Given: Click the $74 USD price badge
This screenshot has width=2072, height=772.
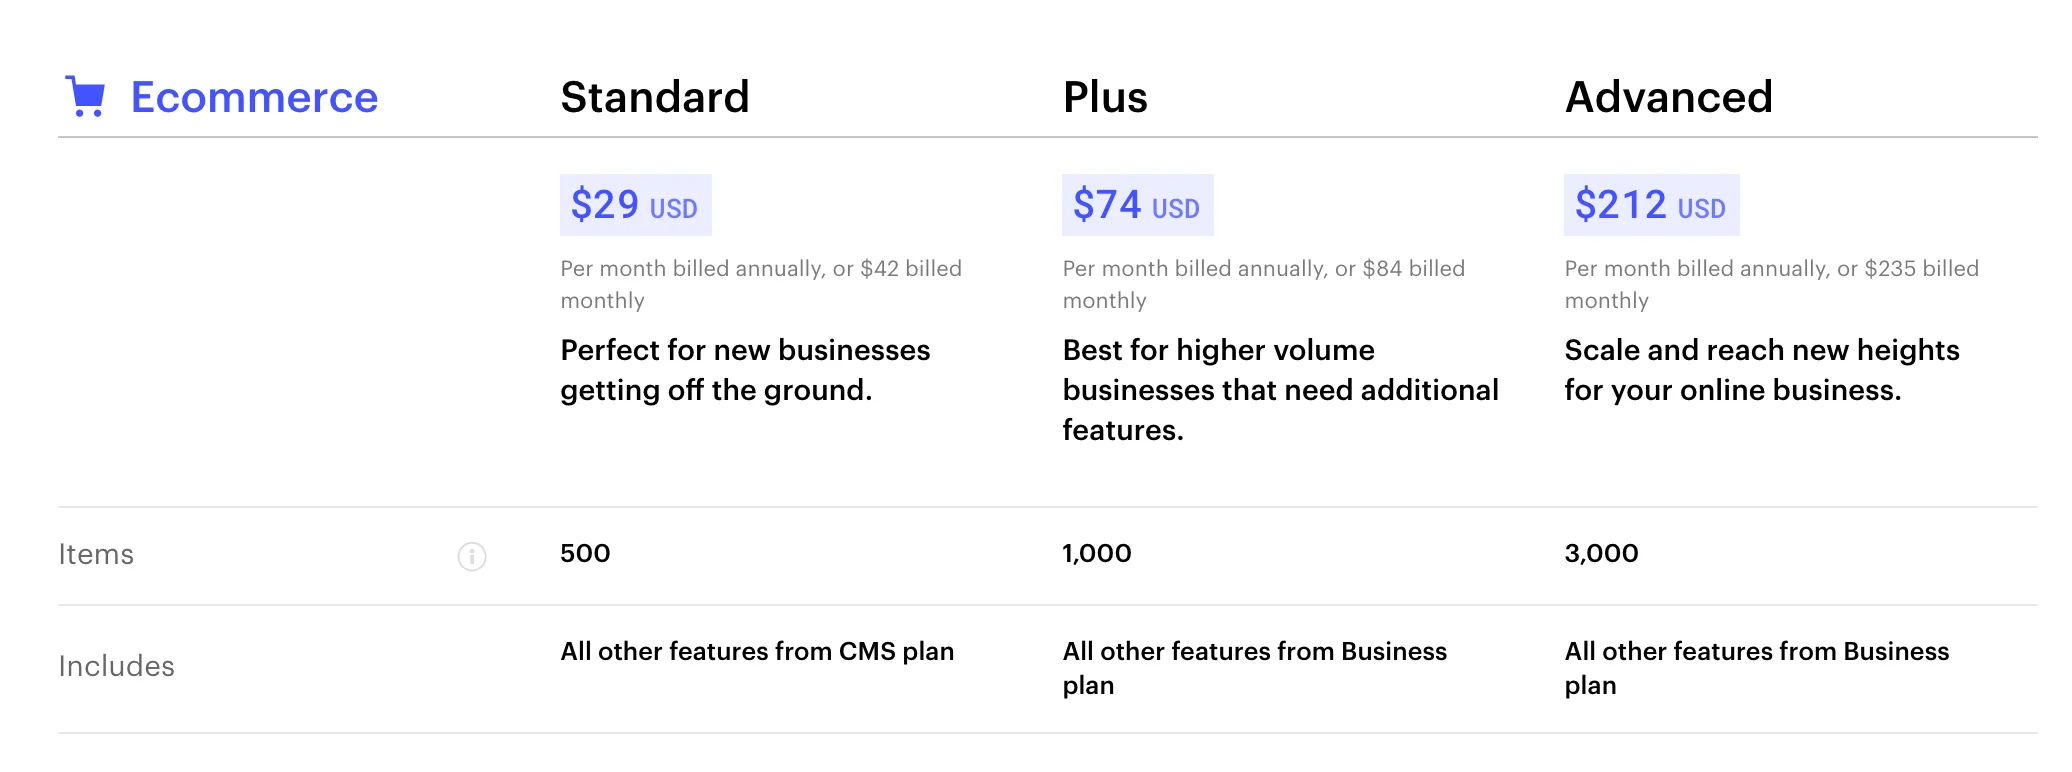Looking at the screenshot, I should [1137, 205].
